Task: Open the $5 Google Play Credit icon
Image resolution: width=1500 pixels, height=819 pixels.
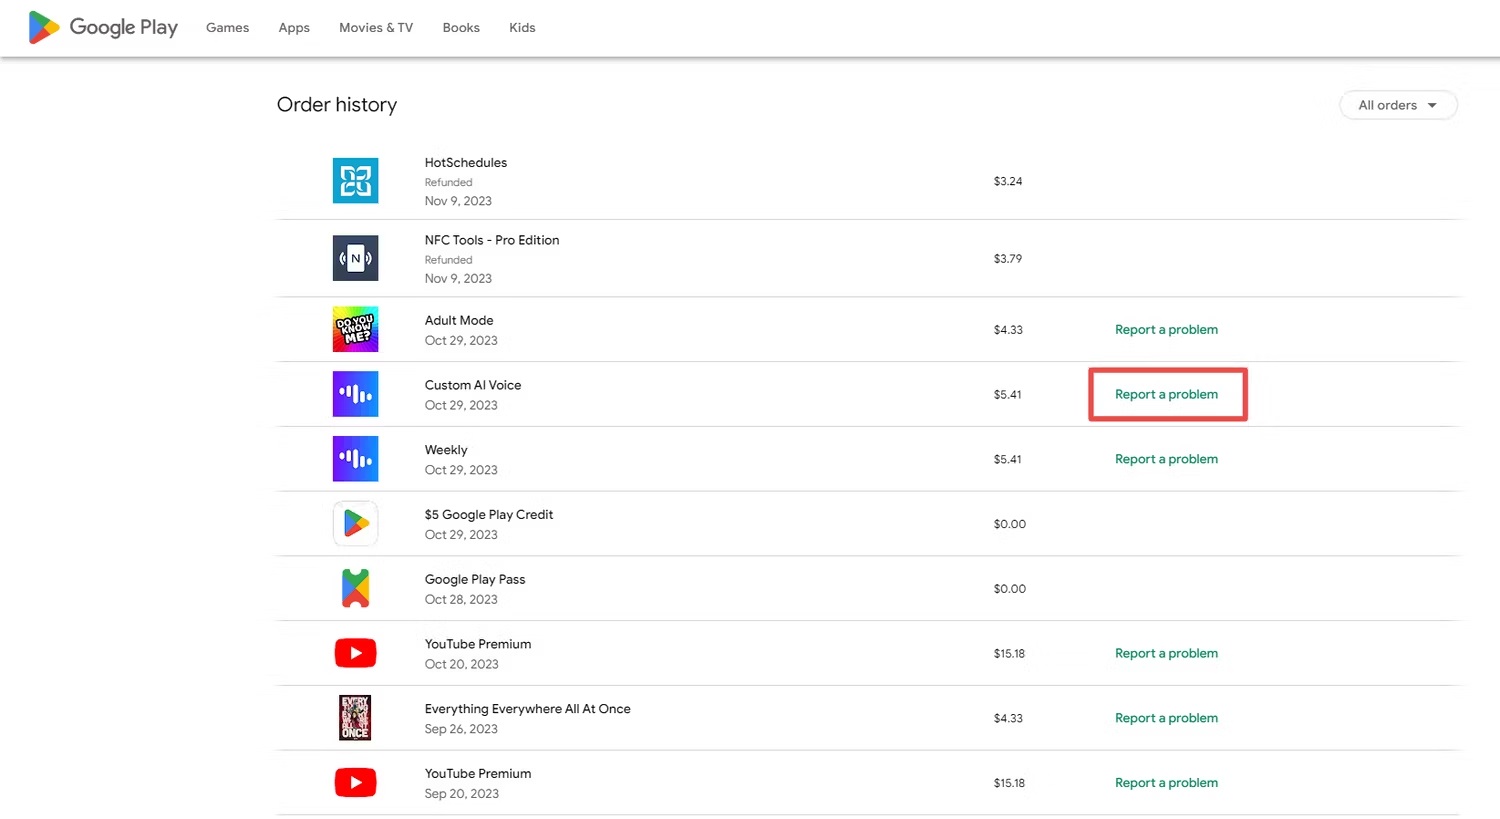Action: point(355,524)
